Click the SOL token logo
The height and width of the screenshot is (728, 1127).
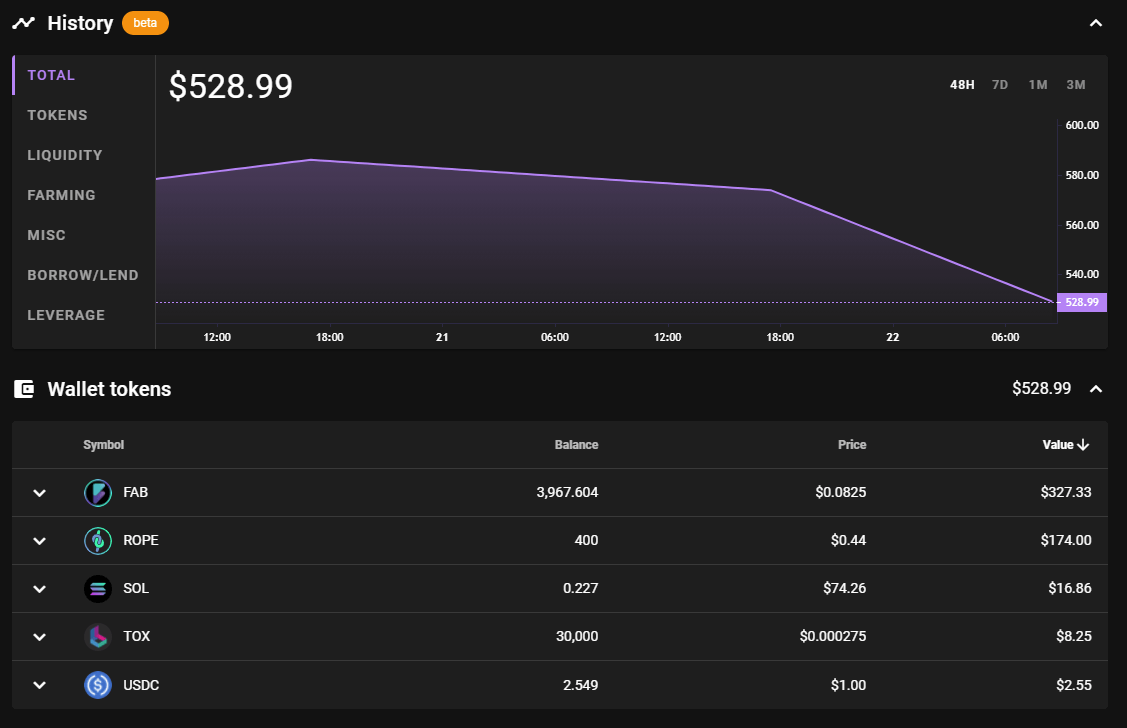97,588
